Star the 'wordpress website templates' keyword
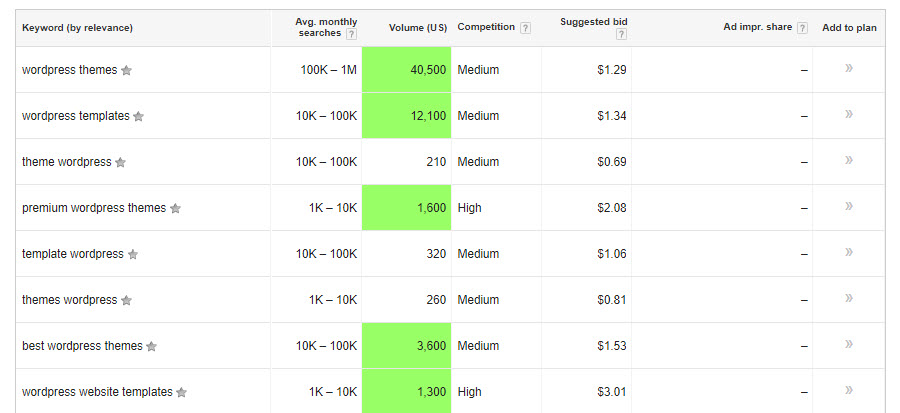The width and height of the screenshot is (900, 413). 181,392
